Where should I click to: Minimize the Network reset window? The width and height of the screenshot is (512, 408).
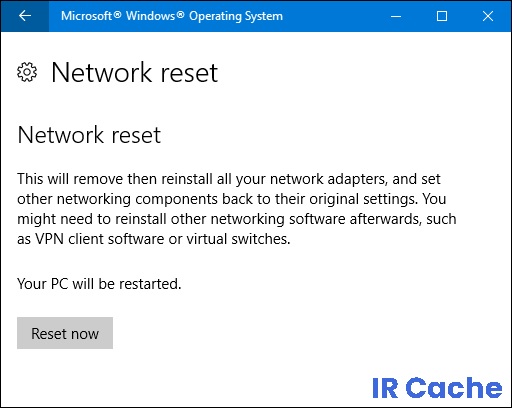[396, 16]
